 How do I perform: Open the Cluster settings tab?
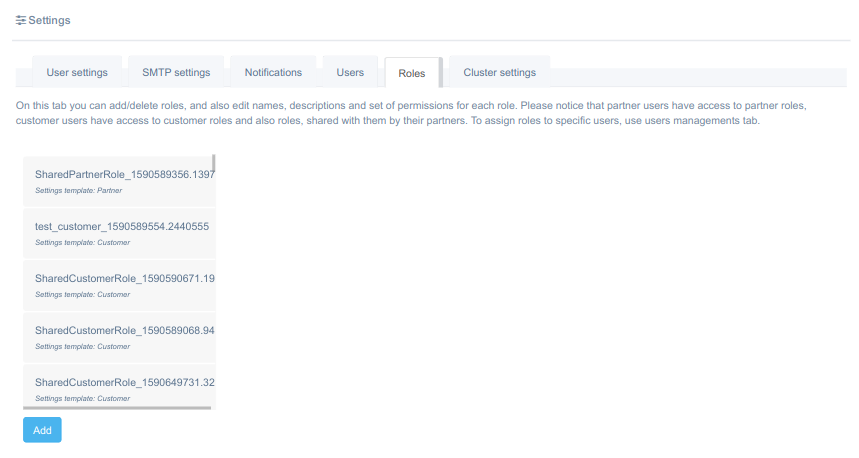[x=500, y=72]
